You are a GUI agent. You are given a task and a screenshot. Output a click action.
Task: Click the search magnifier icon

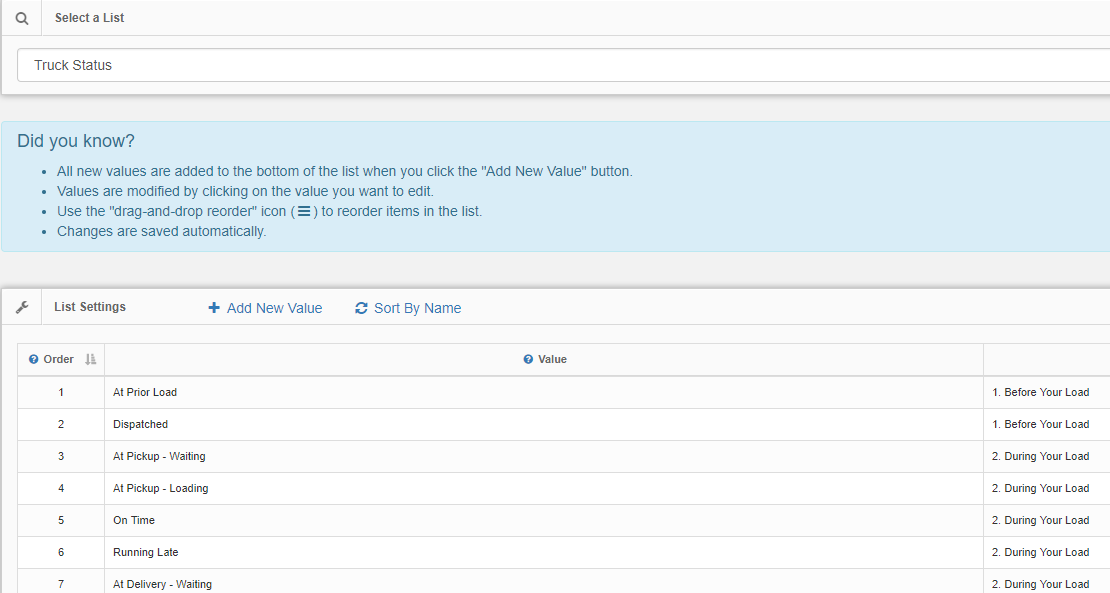[22, 18]
